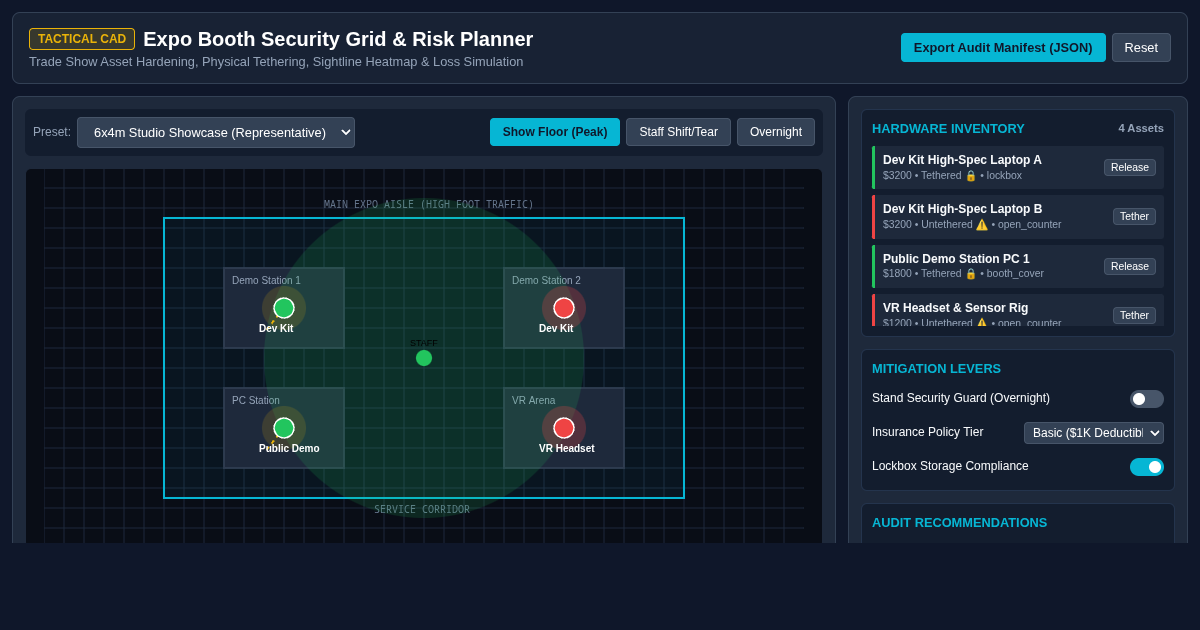Open Insurance Policy Tier dropdown
Viewport: 1200px width, 630px height.
(x=1094, y=433)
